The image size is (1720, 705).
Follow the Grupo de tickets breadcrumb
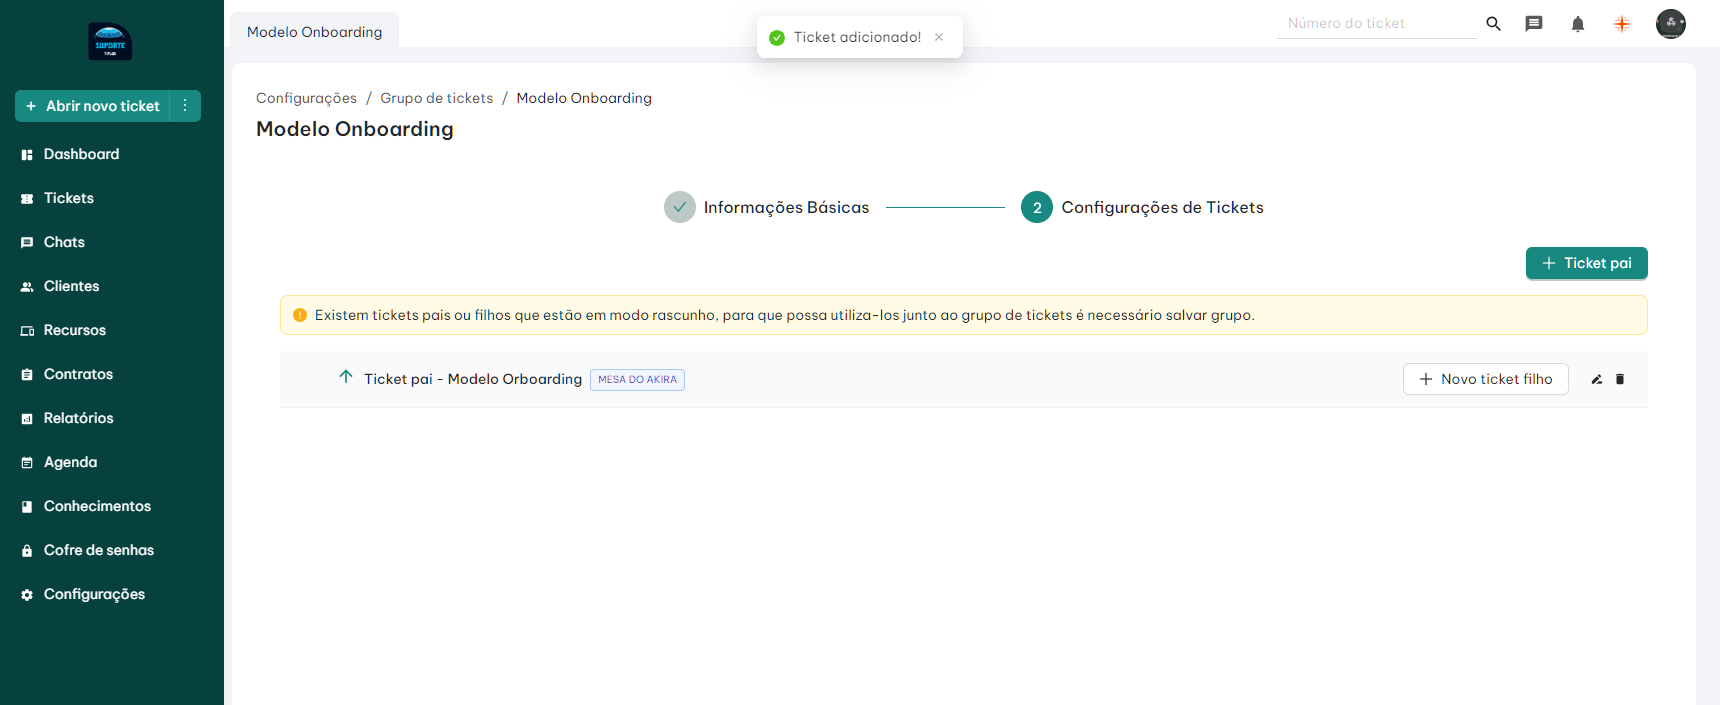(x=436, y=98)
